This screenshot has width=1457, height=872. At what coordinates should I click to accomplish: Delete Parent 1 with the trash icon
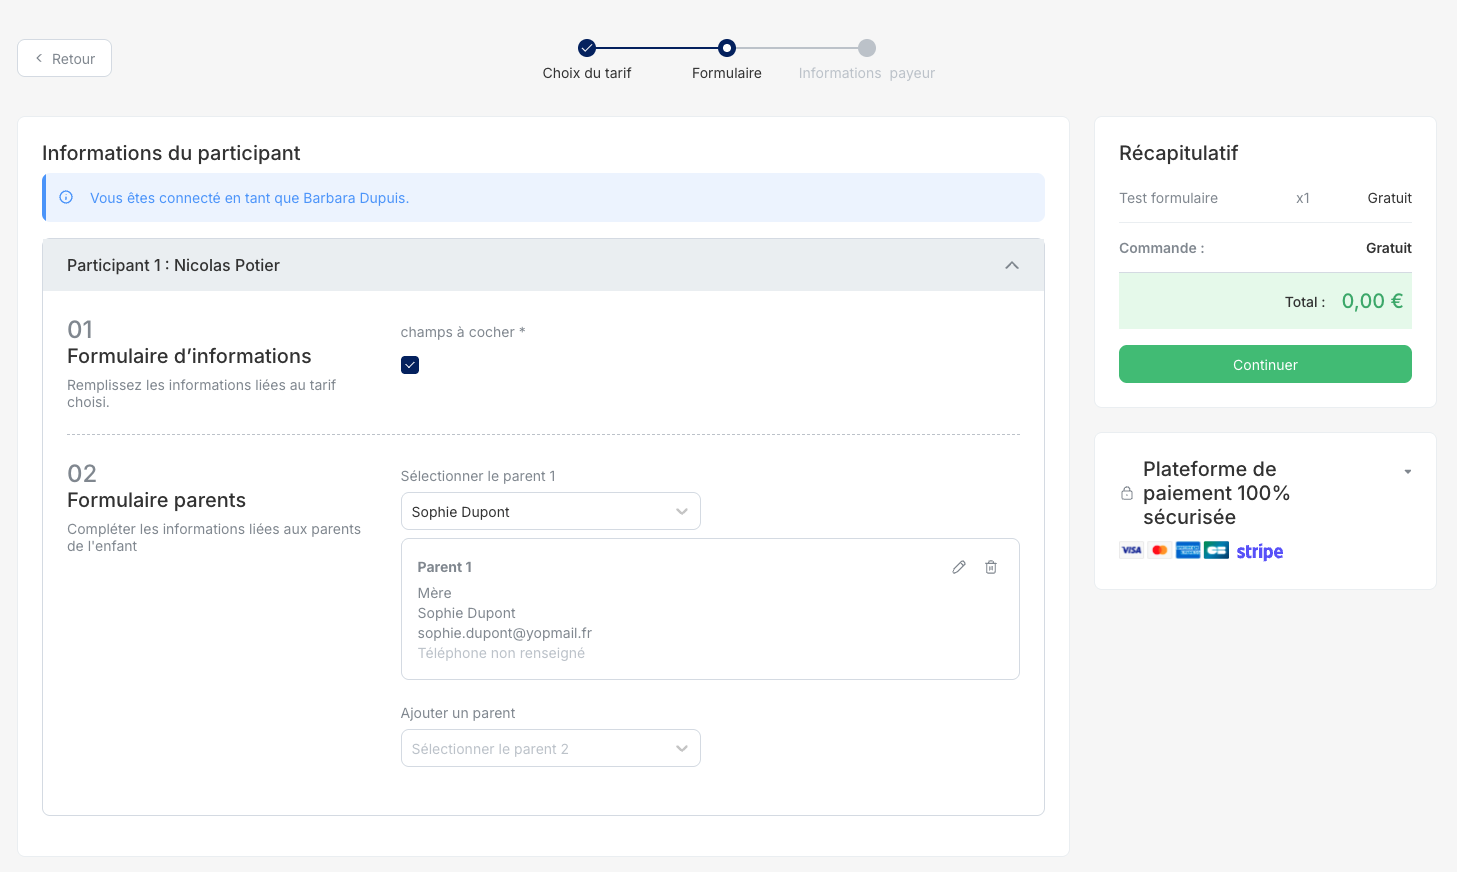point(991,567)
